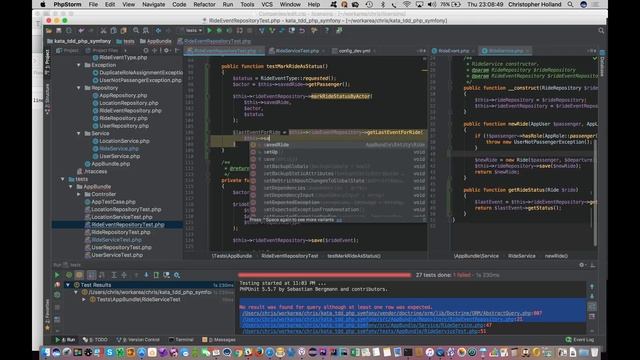The image size is (640, 360).
Task: Open UserServiceTest.php in project tree
Action: coord(117,255)
